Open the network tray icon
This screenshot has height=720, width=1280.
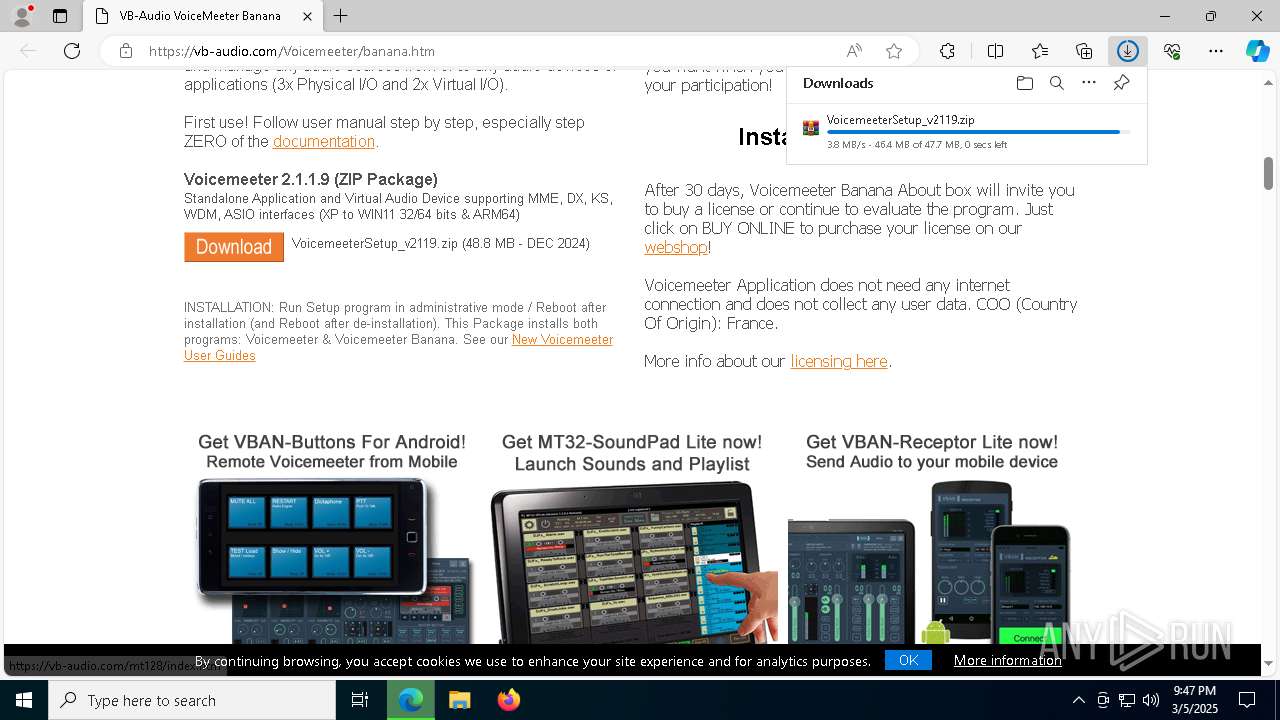(1127, 700)
